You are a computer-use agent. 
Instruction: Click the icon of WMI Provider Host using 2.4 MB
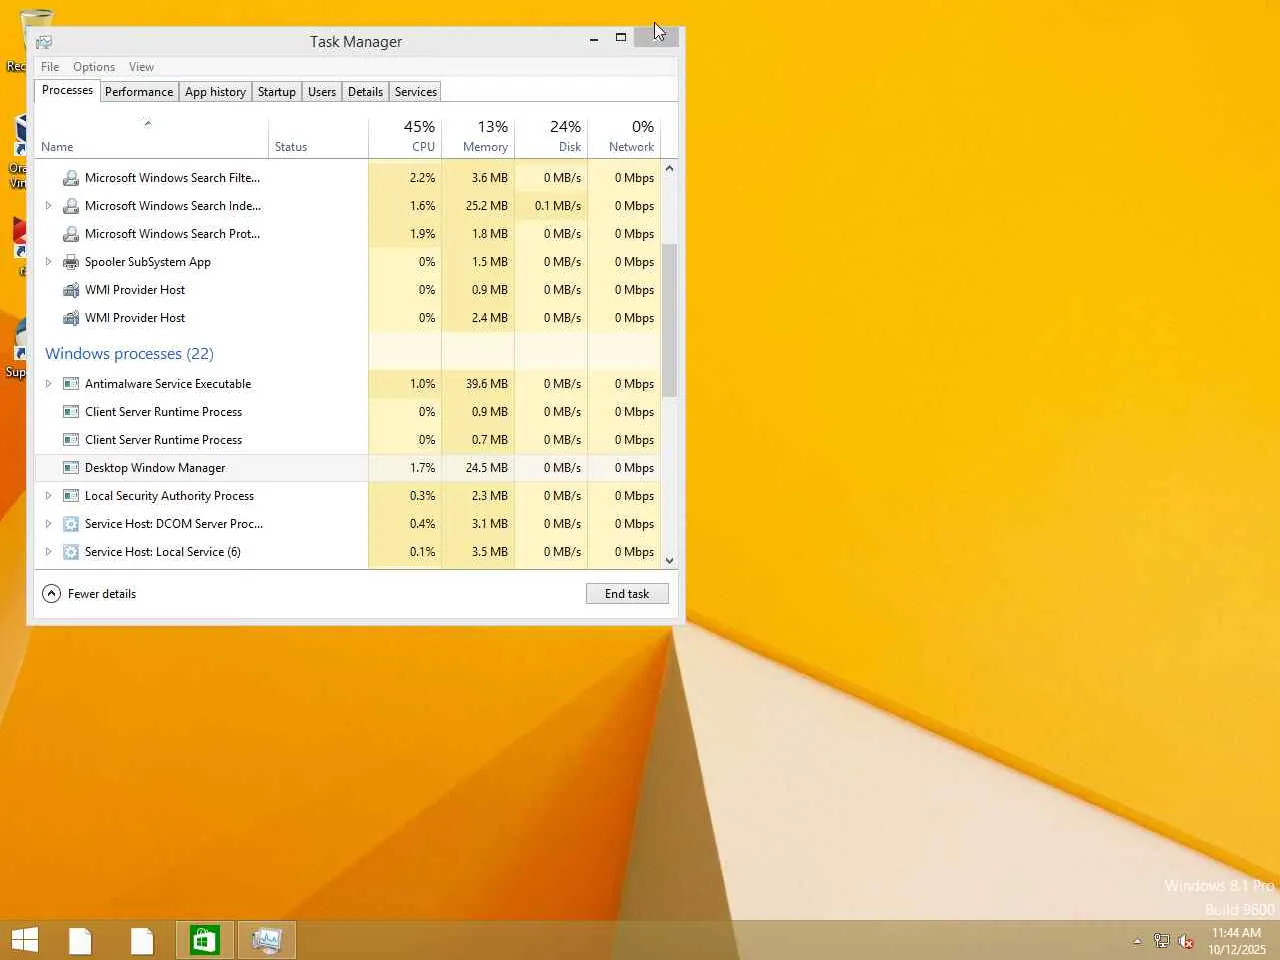coord(71,318)
